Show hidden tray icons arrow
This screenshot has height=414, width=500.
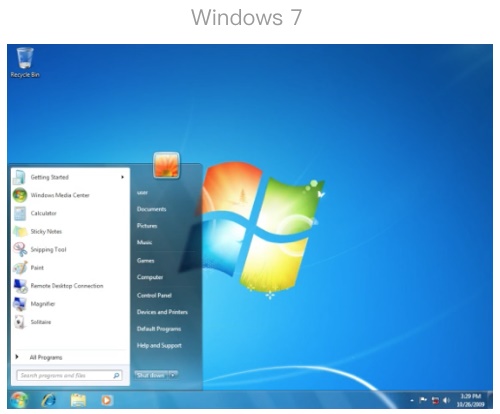click(412, 400)
